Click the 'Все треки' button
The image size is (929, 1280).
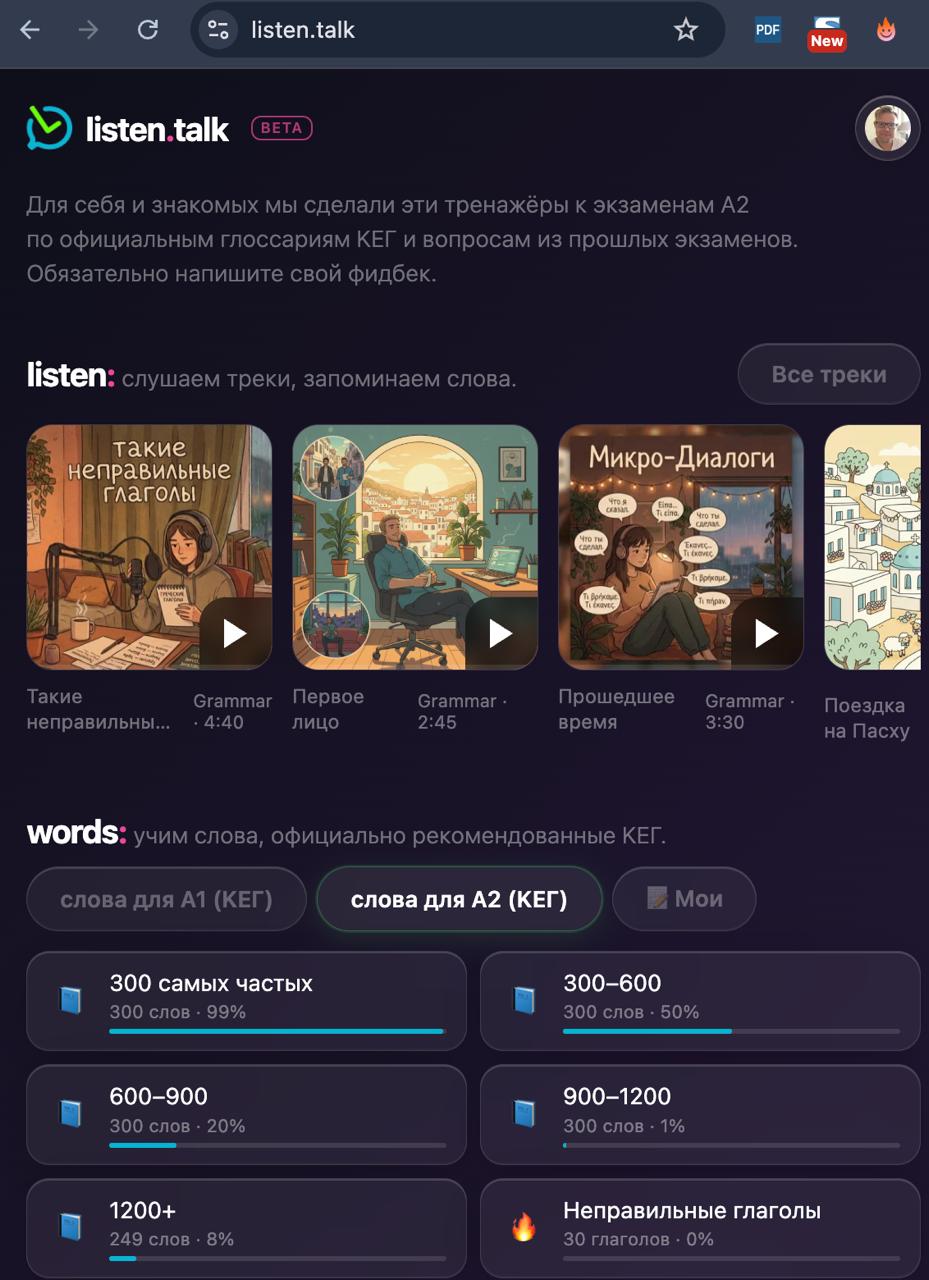pyautogui.click(x=829, y=374)
